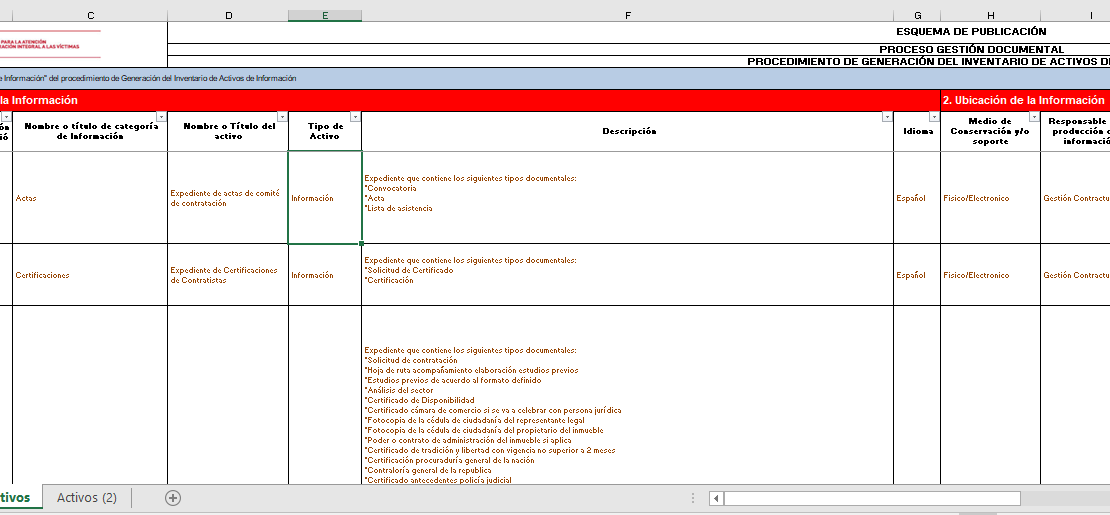The width and height of the screenshot is (1110, 515).
Task: Select the 'Actas' category cell
Action: 90,198
